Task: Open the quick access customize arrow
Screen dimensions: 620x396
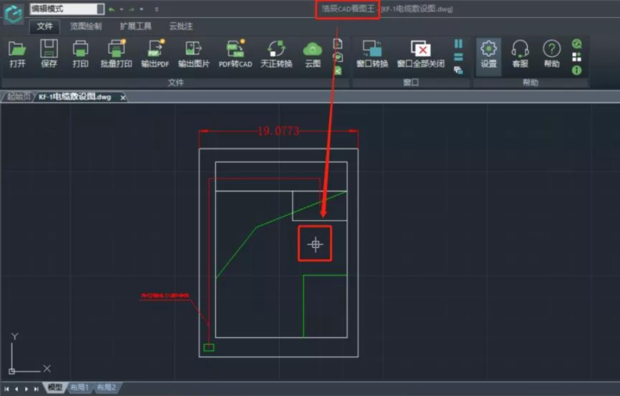Action: (157, 9)
